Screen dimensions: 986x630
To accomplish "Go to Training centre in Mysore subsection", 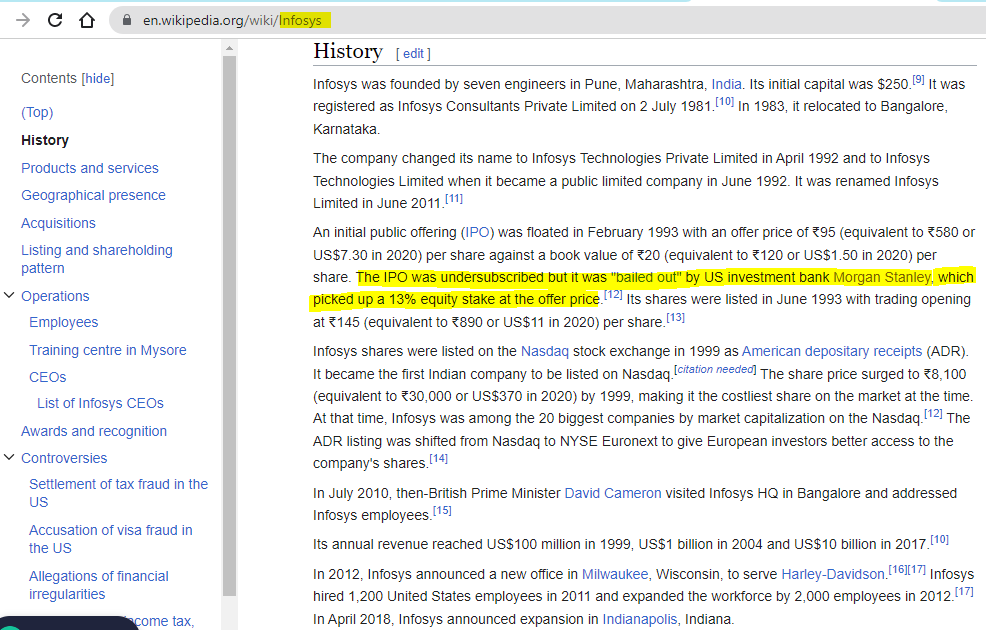I will click(x=108, y=350).
